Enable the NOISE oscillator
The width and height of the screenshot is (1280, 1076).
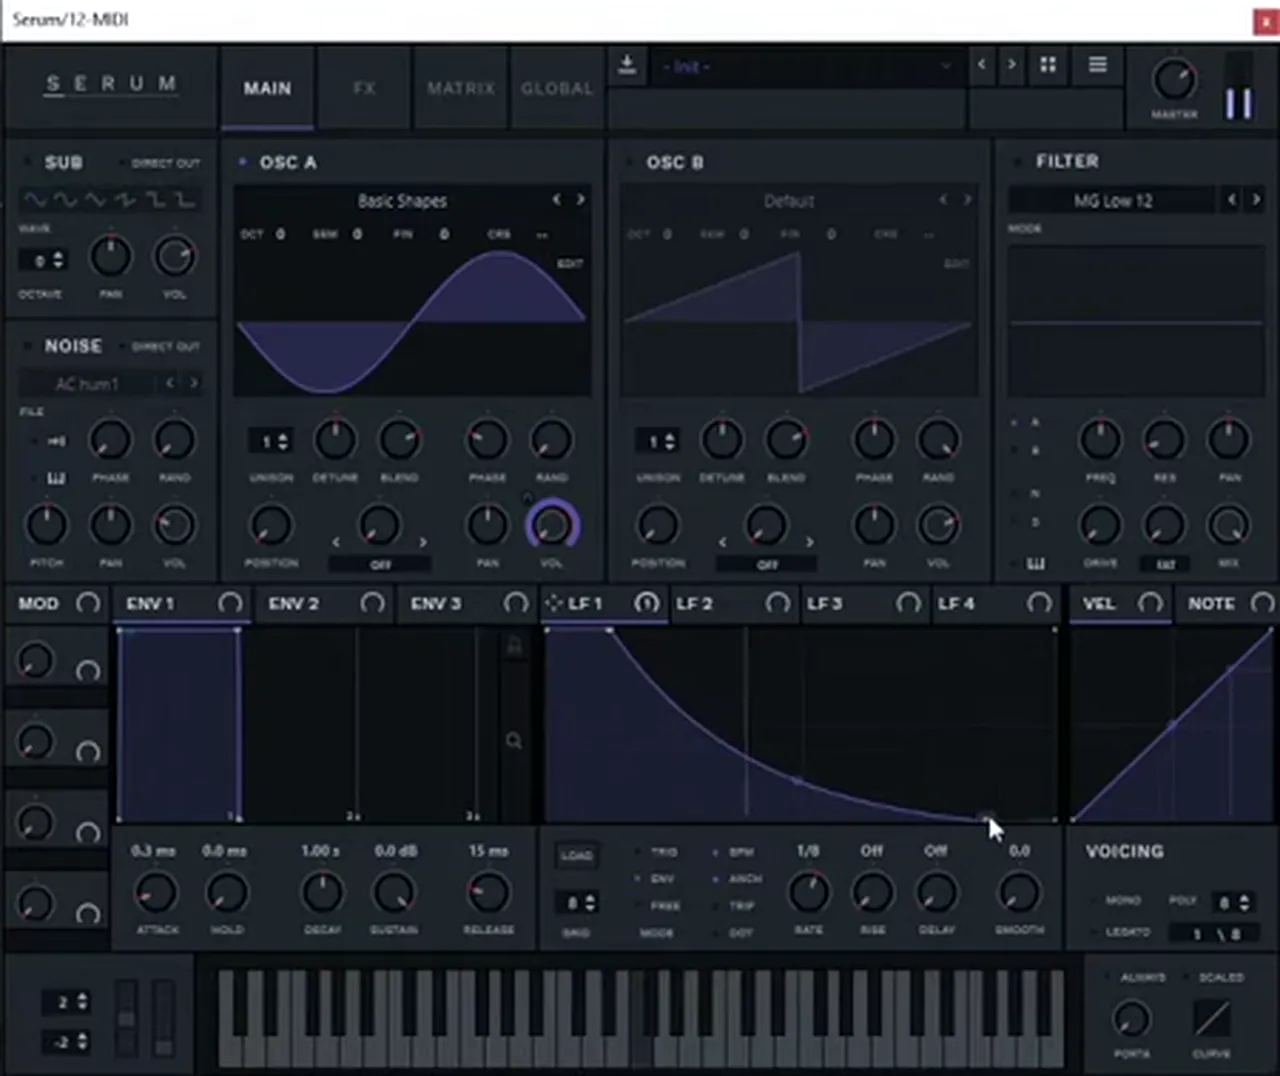27,346
